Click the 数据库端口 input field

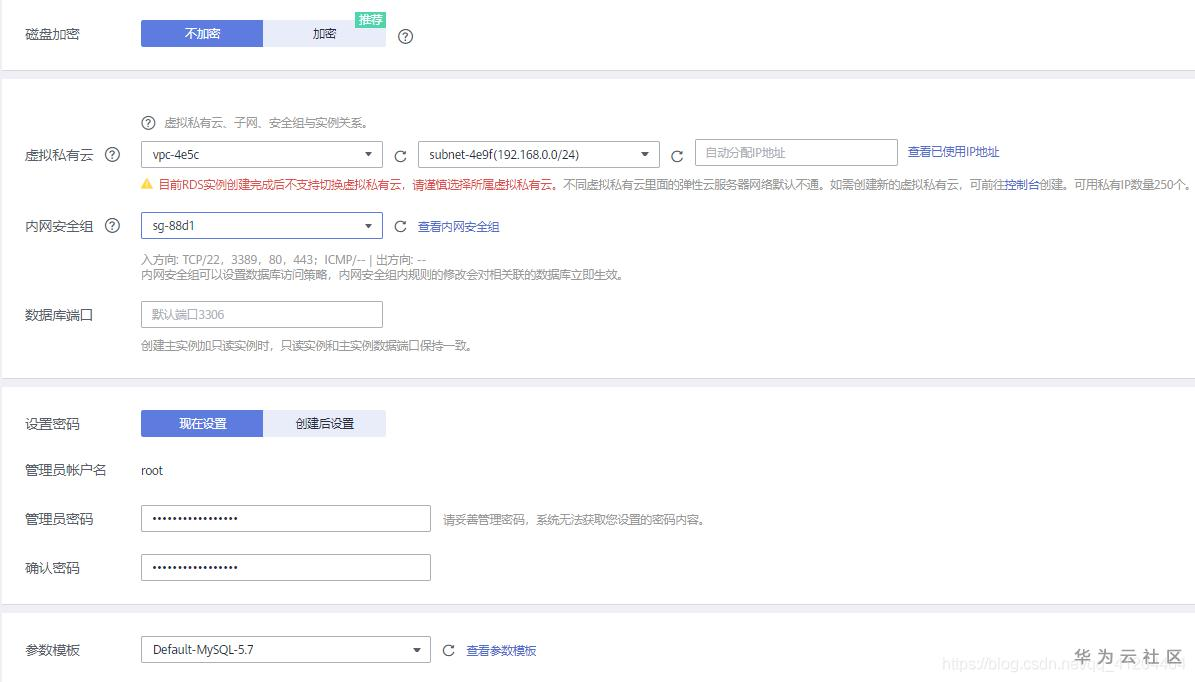coord(261,315)
